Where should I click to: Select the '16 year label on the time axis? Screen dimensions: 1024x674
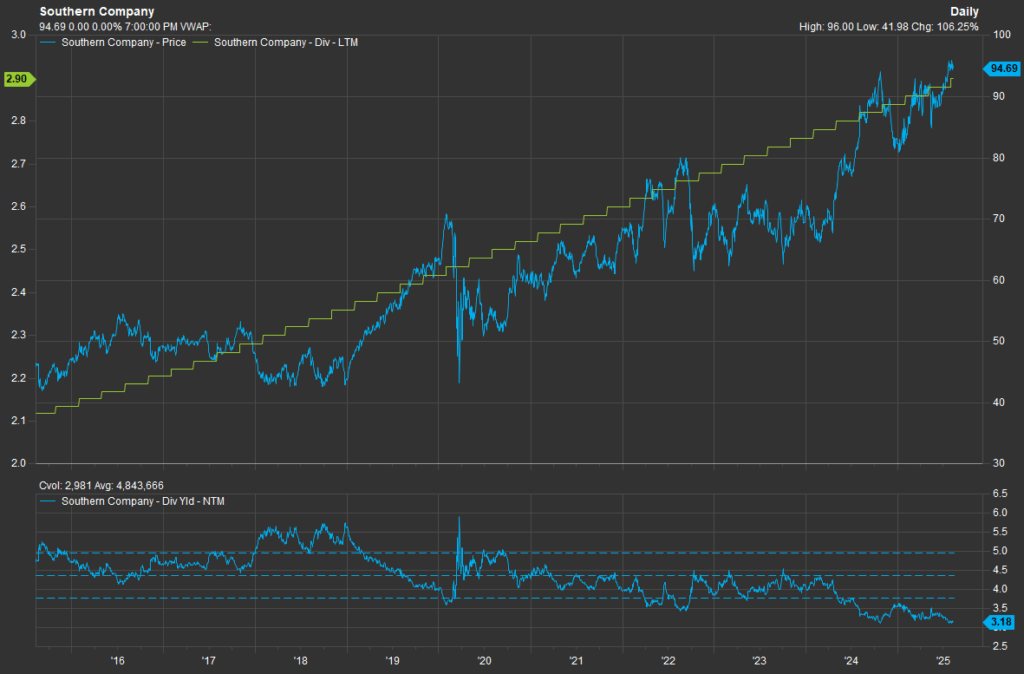(117, 661)
